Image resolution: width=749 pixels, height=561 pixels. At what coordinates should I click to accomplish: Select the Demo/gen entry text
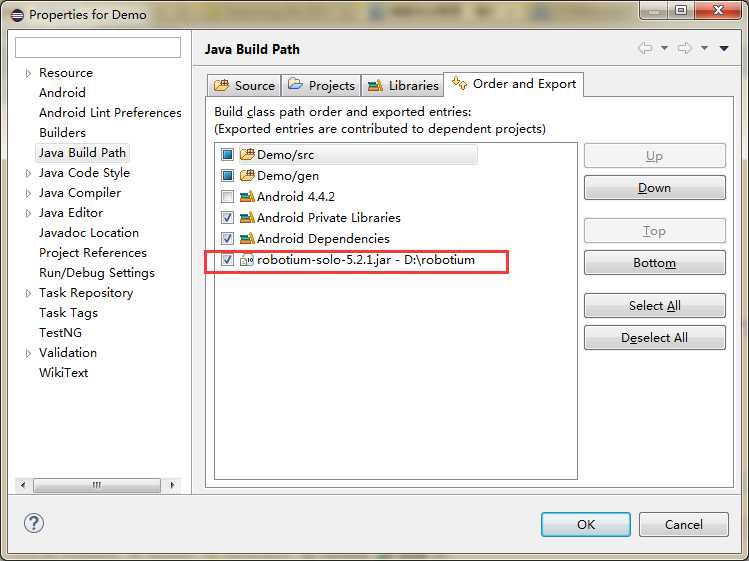pos(288,176)
